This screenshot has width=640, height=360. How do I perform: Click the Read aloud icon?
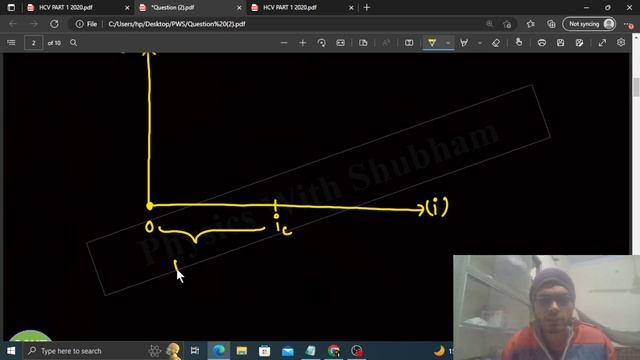pyautogui.click(x=386, y=43)
